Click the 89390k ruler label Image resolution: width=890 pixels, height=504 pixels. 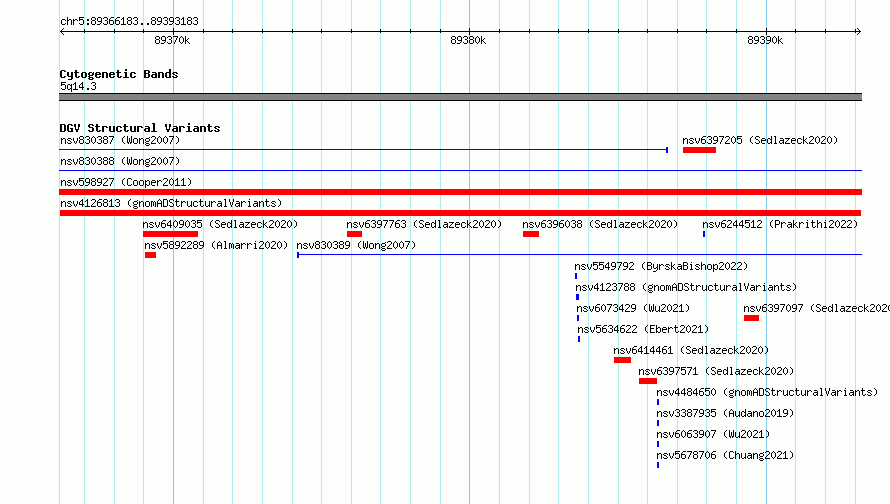click(x=765, y=40)
